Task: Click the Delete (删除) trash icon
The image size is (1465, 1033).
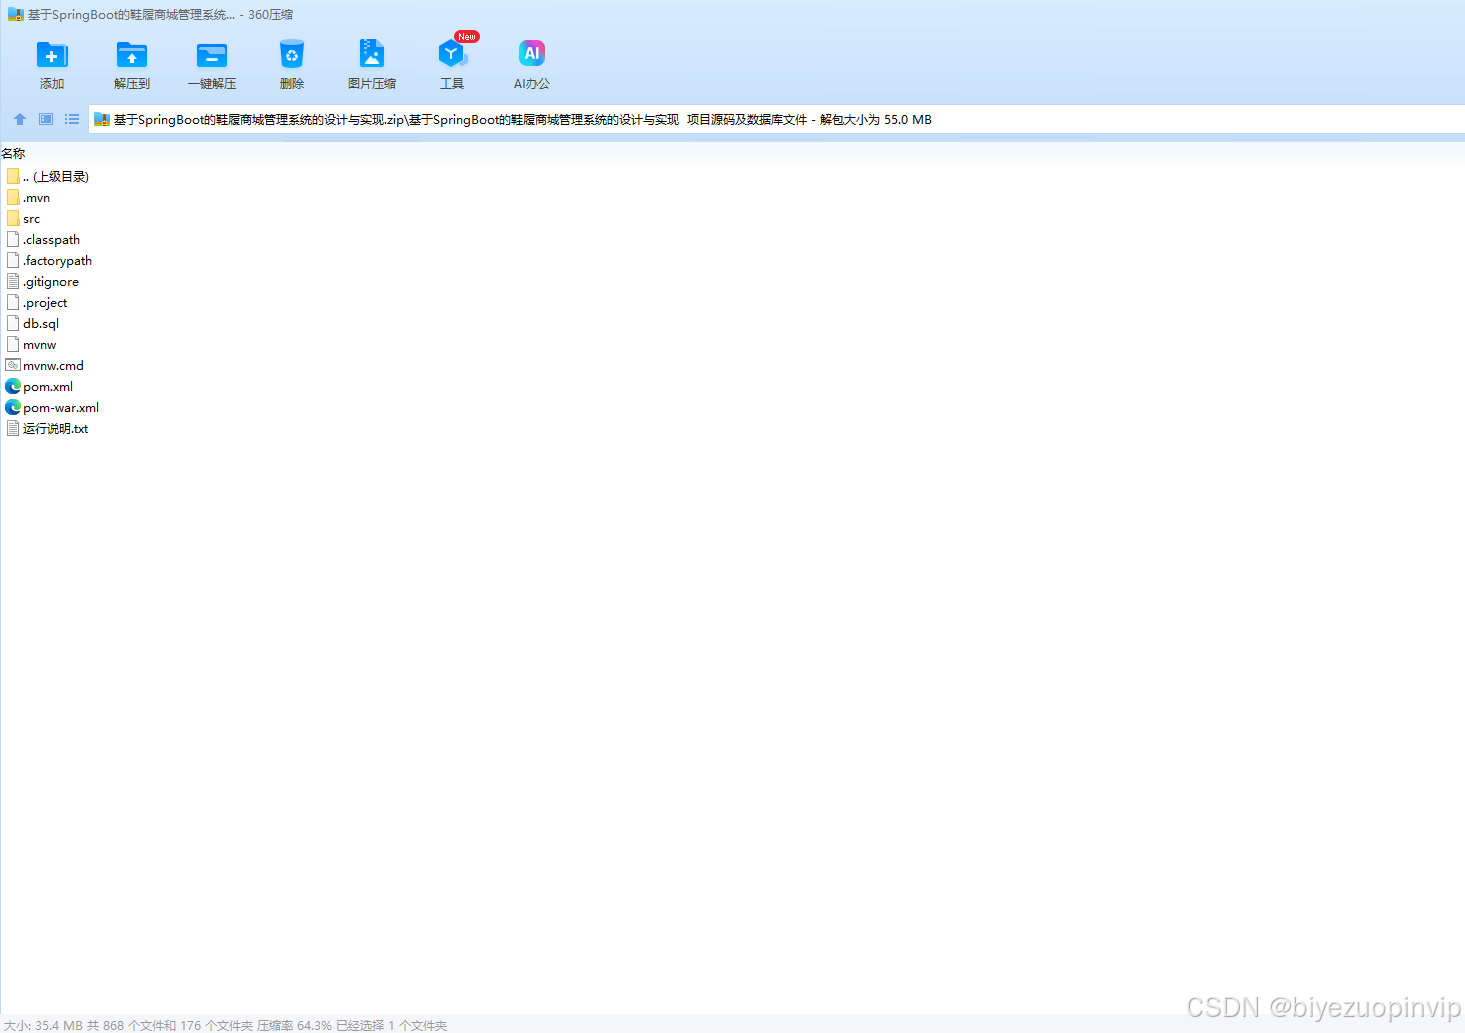Action: point(292,55)
